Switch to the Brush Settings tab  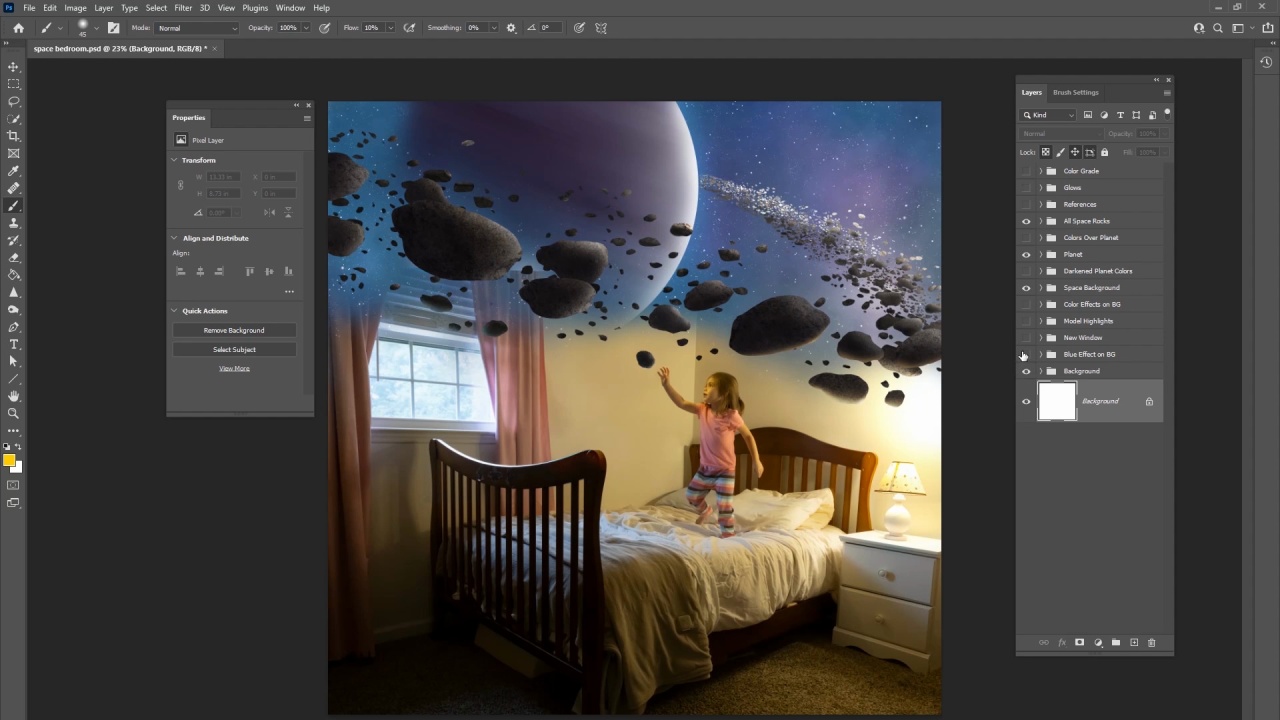pyautogui.click(x=1075, y=92)
